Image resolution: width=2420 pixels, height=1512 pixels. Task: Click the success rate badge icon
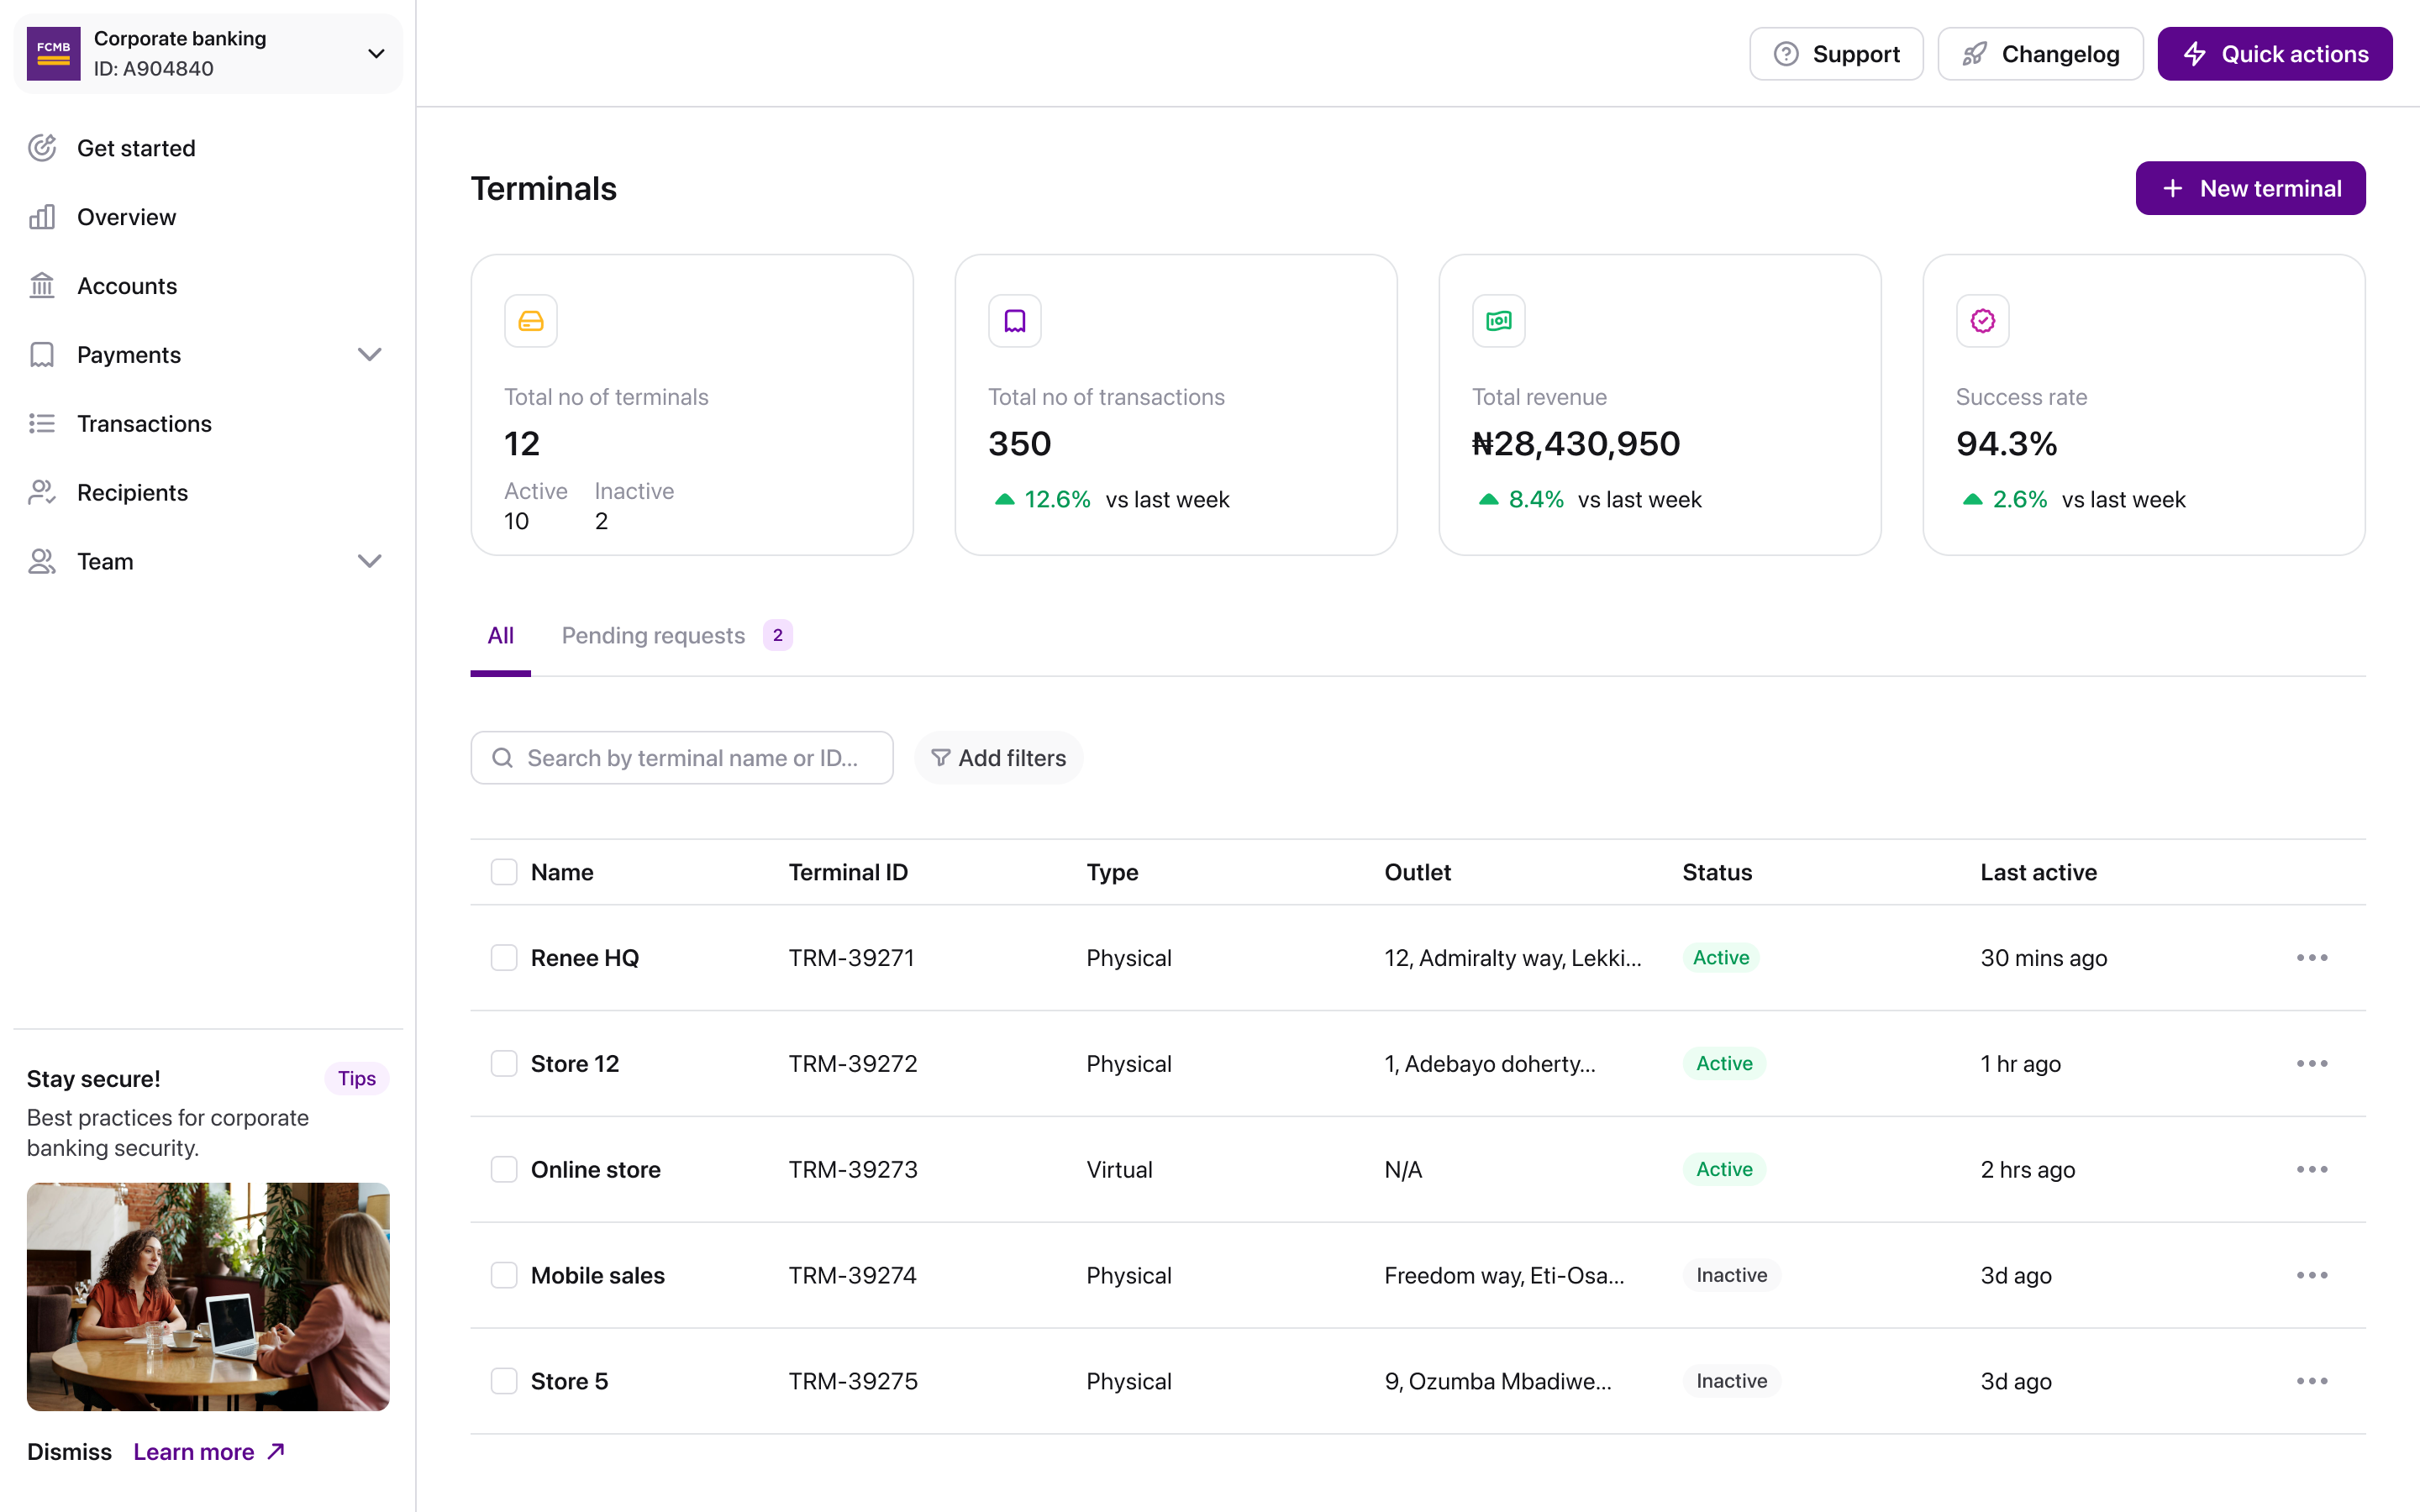(1983, 321)
